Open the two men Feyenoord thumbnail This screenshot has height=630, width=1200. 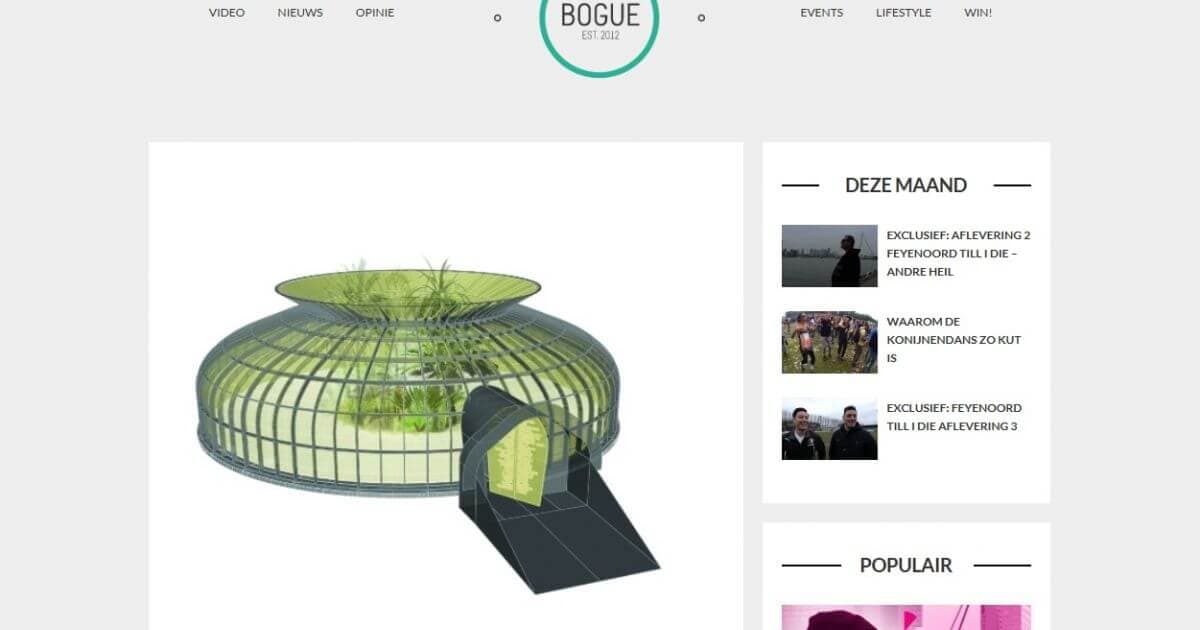tap(829, 429)
